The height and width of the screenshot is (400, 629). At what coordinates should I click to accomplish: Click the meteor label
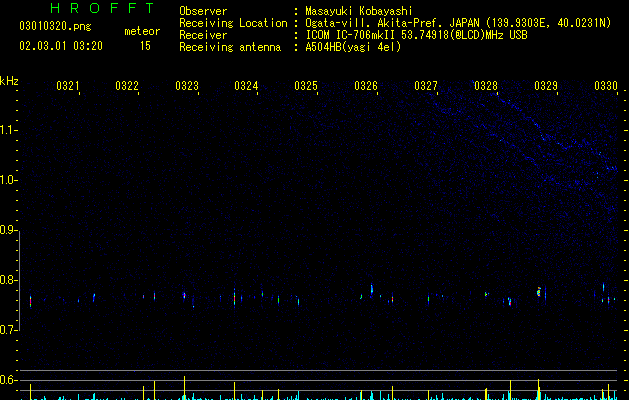(142, 31)
